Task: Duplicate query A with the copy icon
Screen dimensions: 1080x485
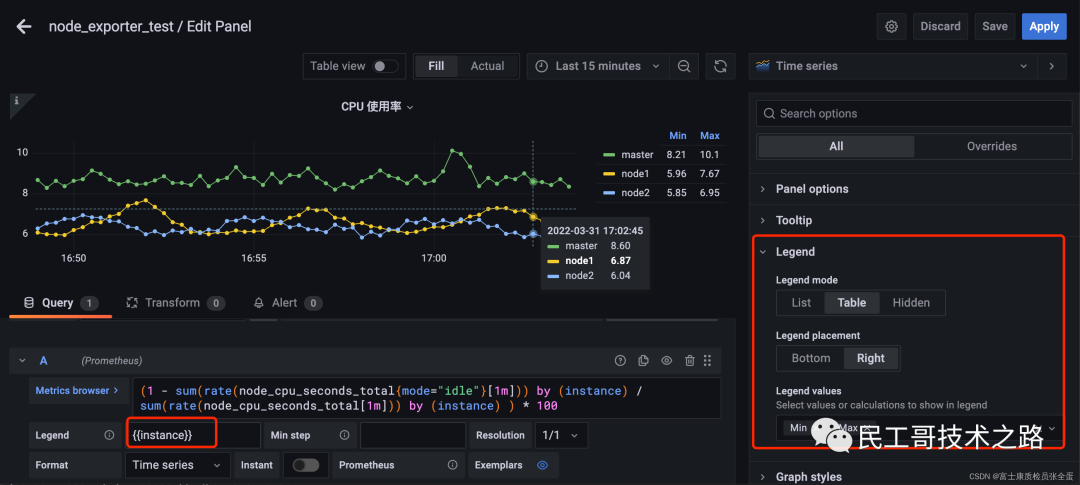Action: [643, 360]
